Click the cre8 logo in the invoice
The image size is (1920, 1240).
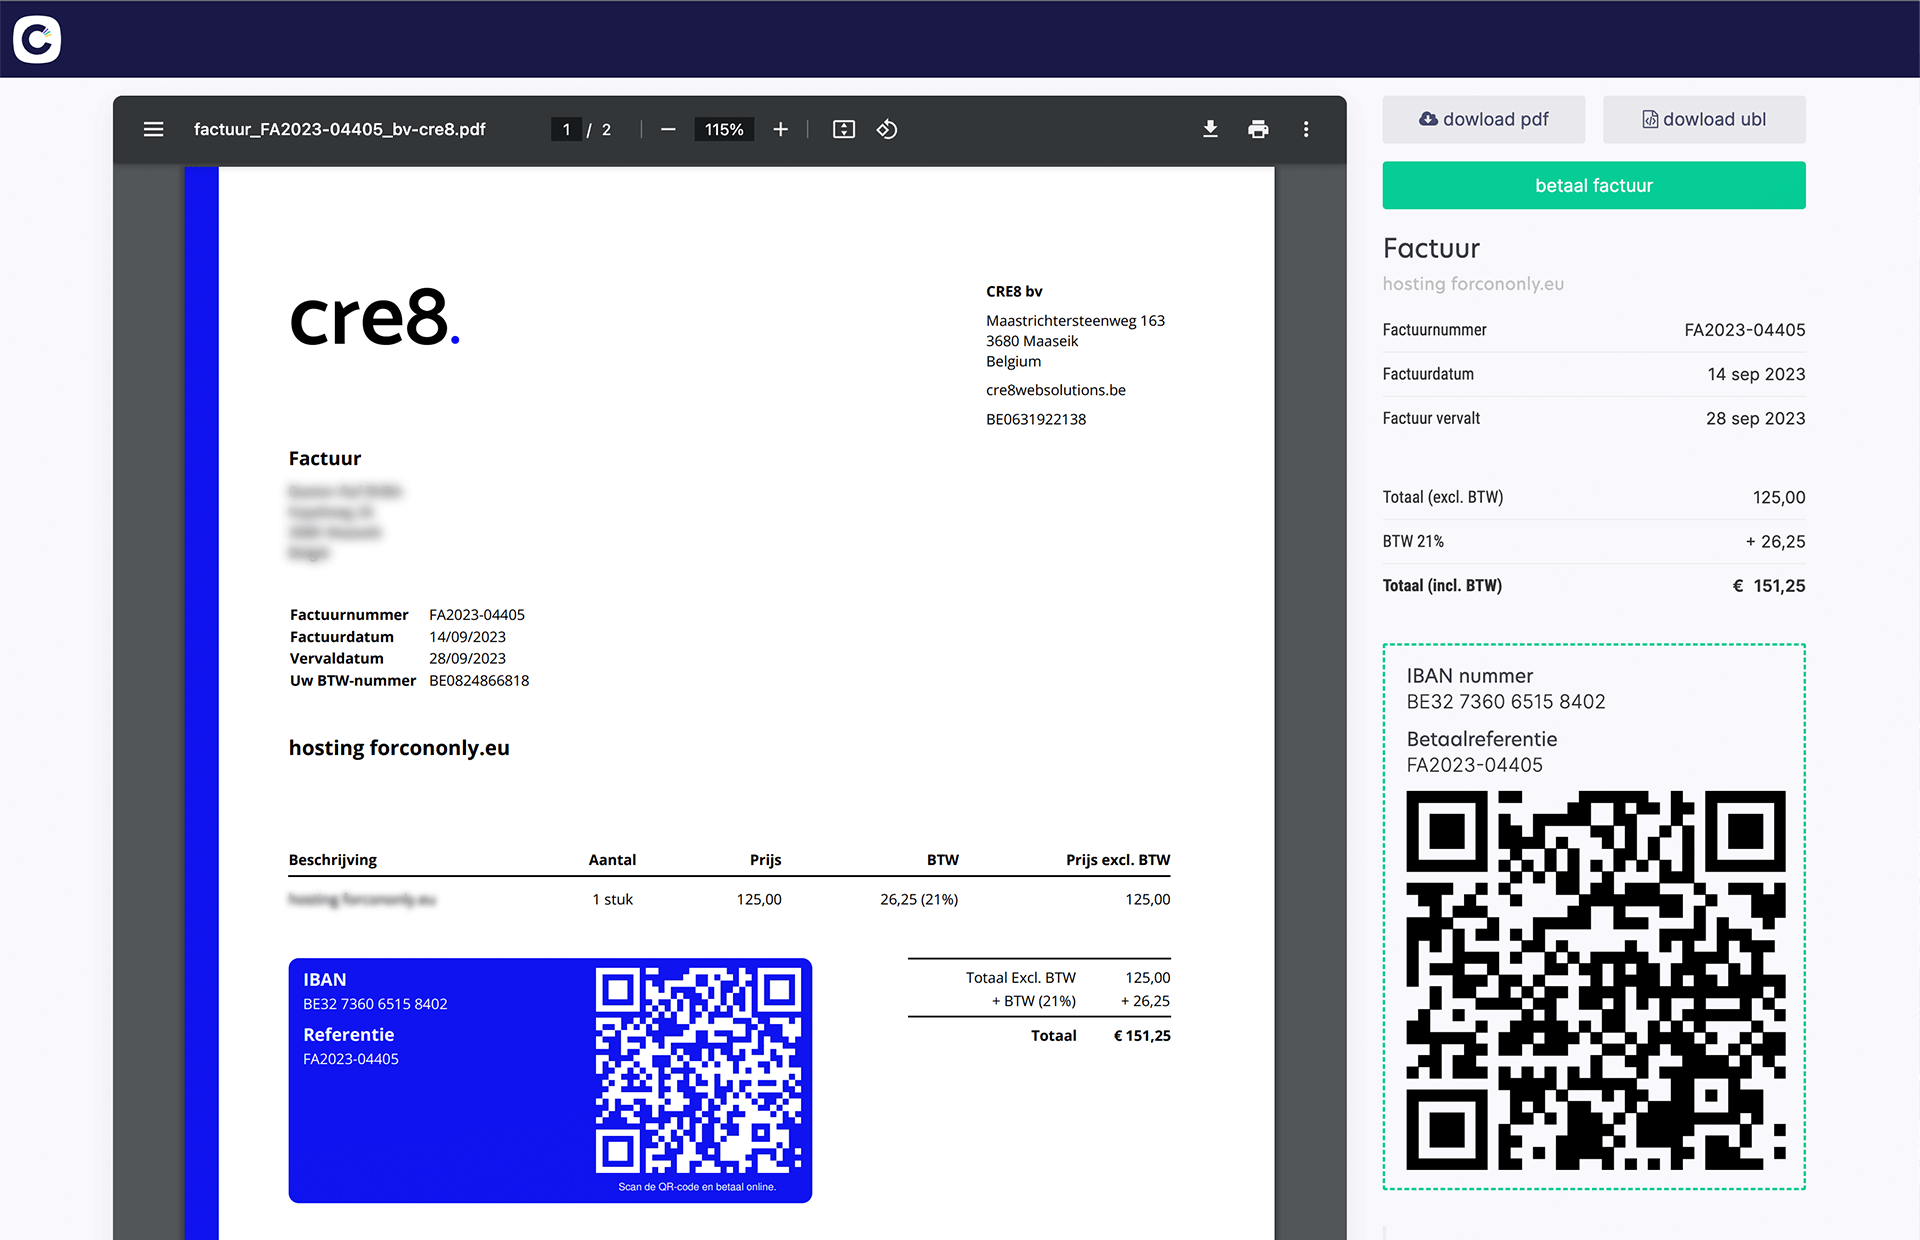[x=374, y=318]
